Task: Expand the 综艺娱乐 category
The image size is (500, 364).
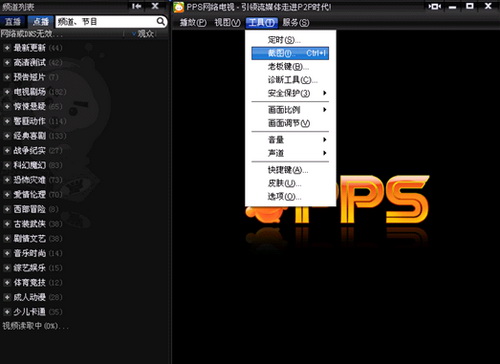Action: pos(6,268)
